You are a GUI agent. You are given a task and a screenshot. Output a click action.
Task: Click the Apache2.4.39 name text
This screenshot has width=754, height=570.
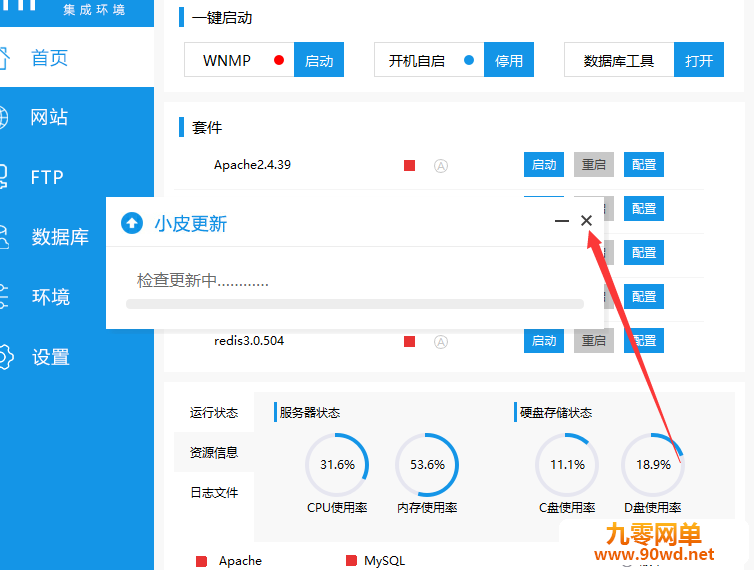tap(252, 165)
